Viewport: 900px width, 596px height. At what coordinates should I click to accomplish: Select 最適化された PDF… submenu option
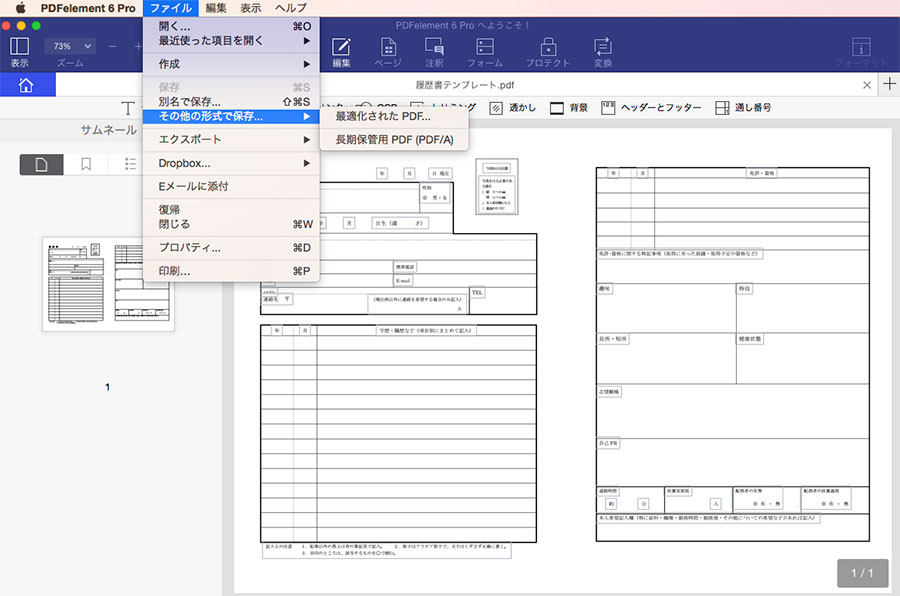tap(394, 116)
